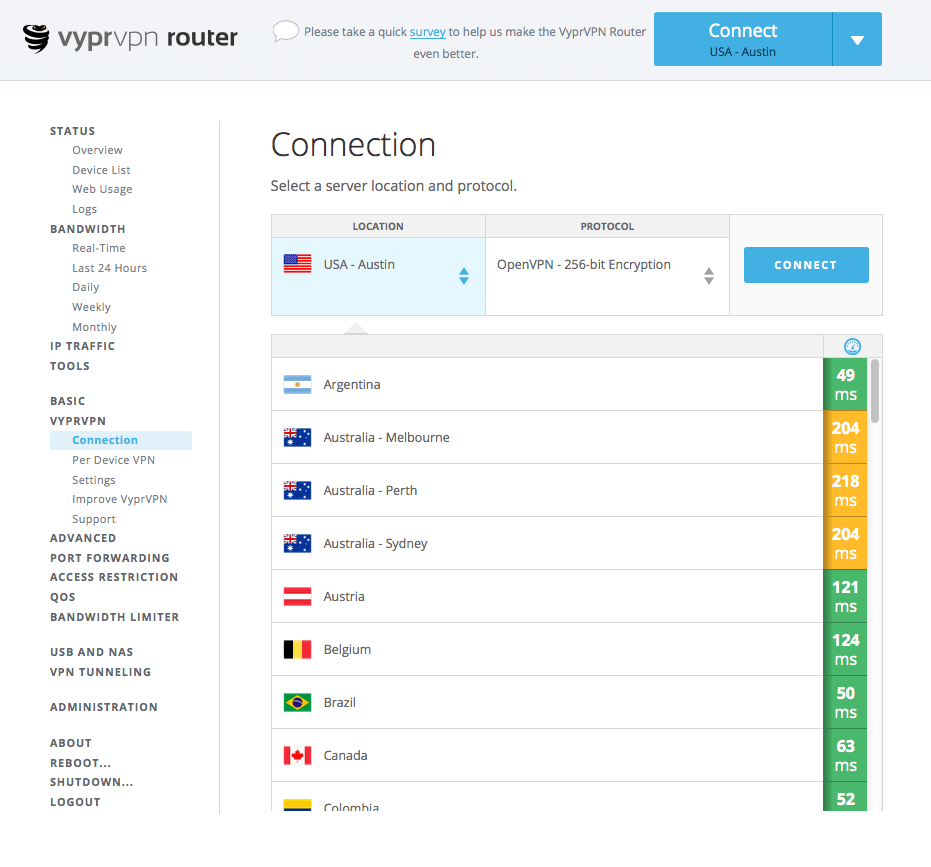931x867 pixels.
Task: Open ACCESS RESTRICTION section
Action: (114, 577)
